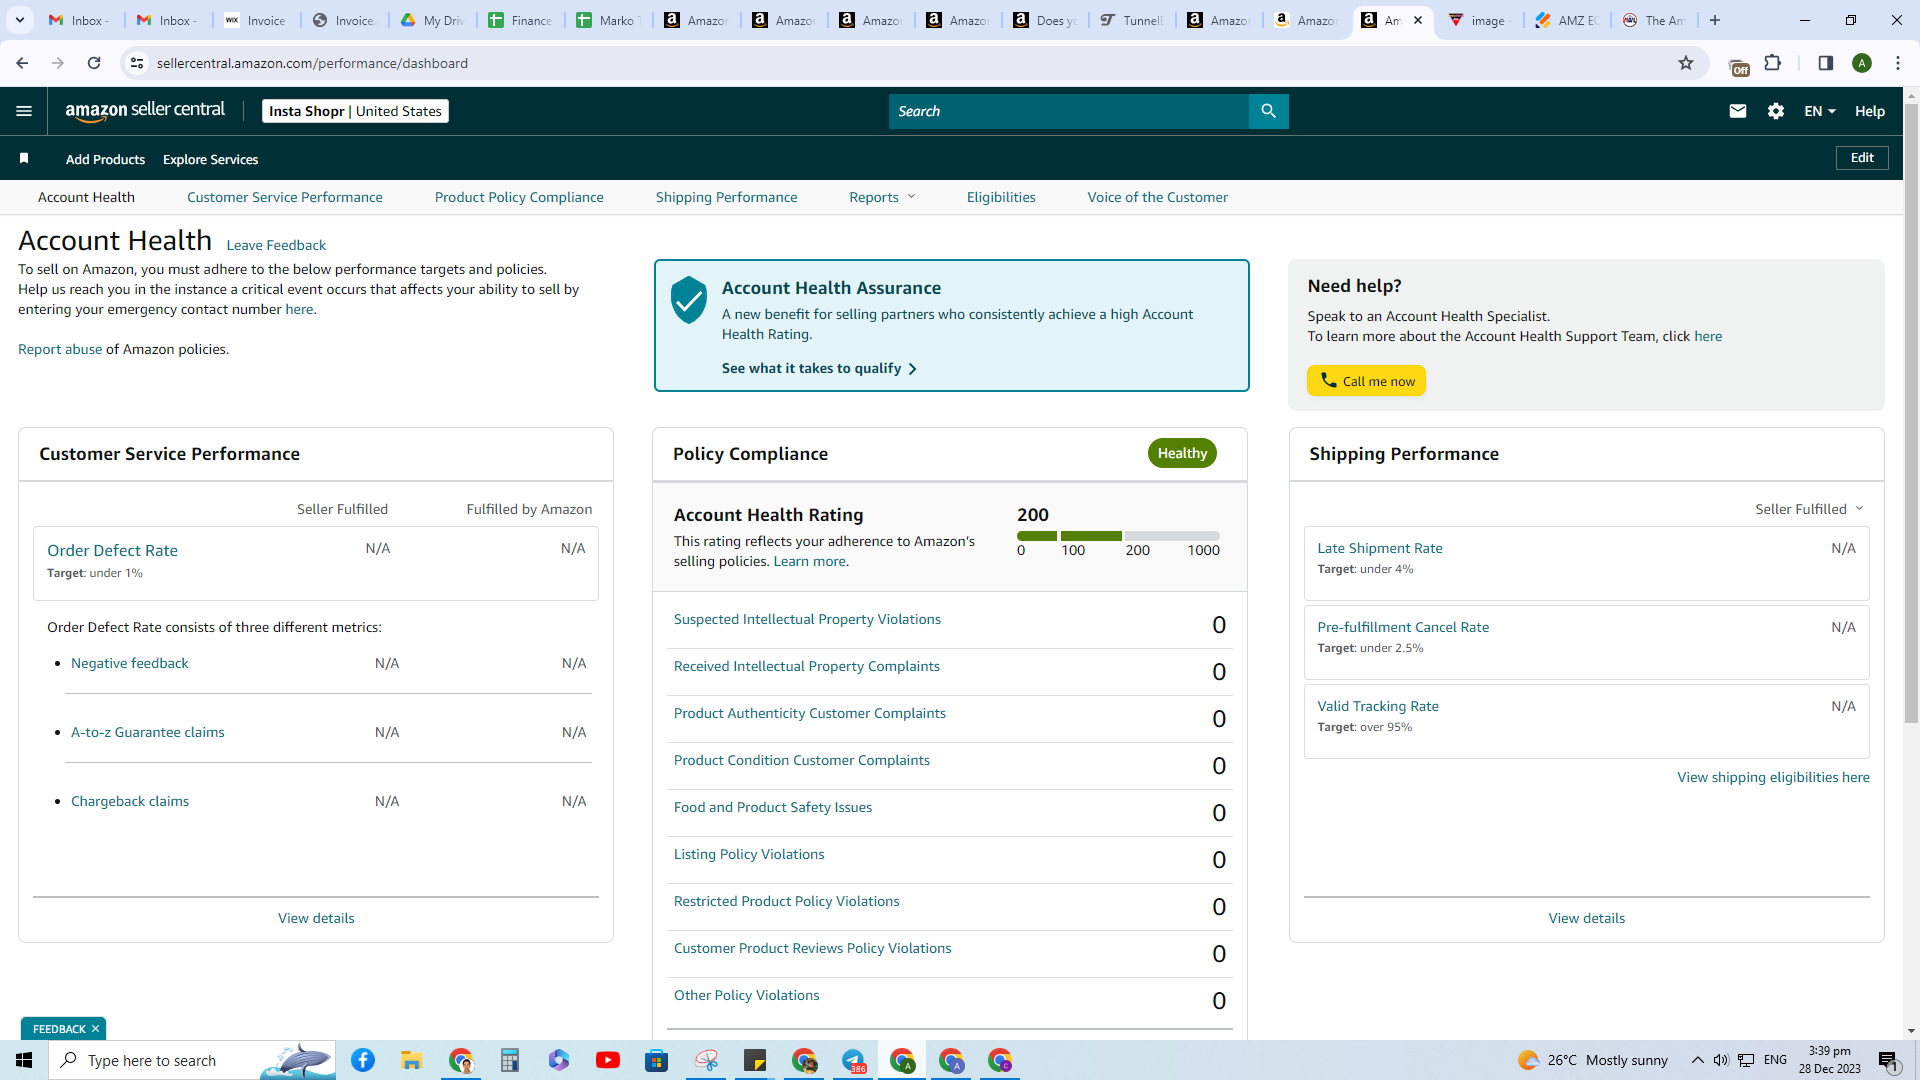Click Late Shipment Rate link
The height and width of the screenshot is (1080, 1920).
pyautogui.click(x=1380, y=548)
